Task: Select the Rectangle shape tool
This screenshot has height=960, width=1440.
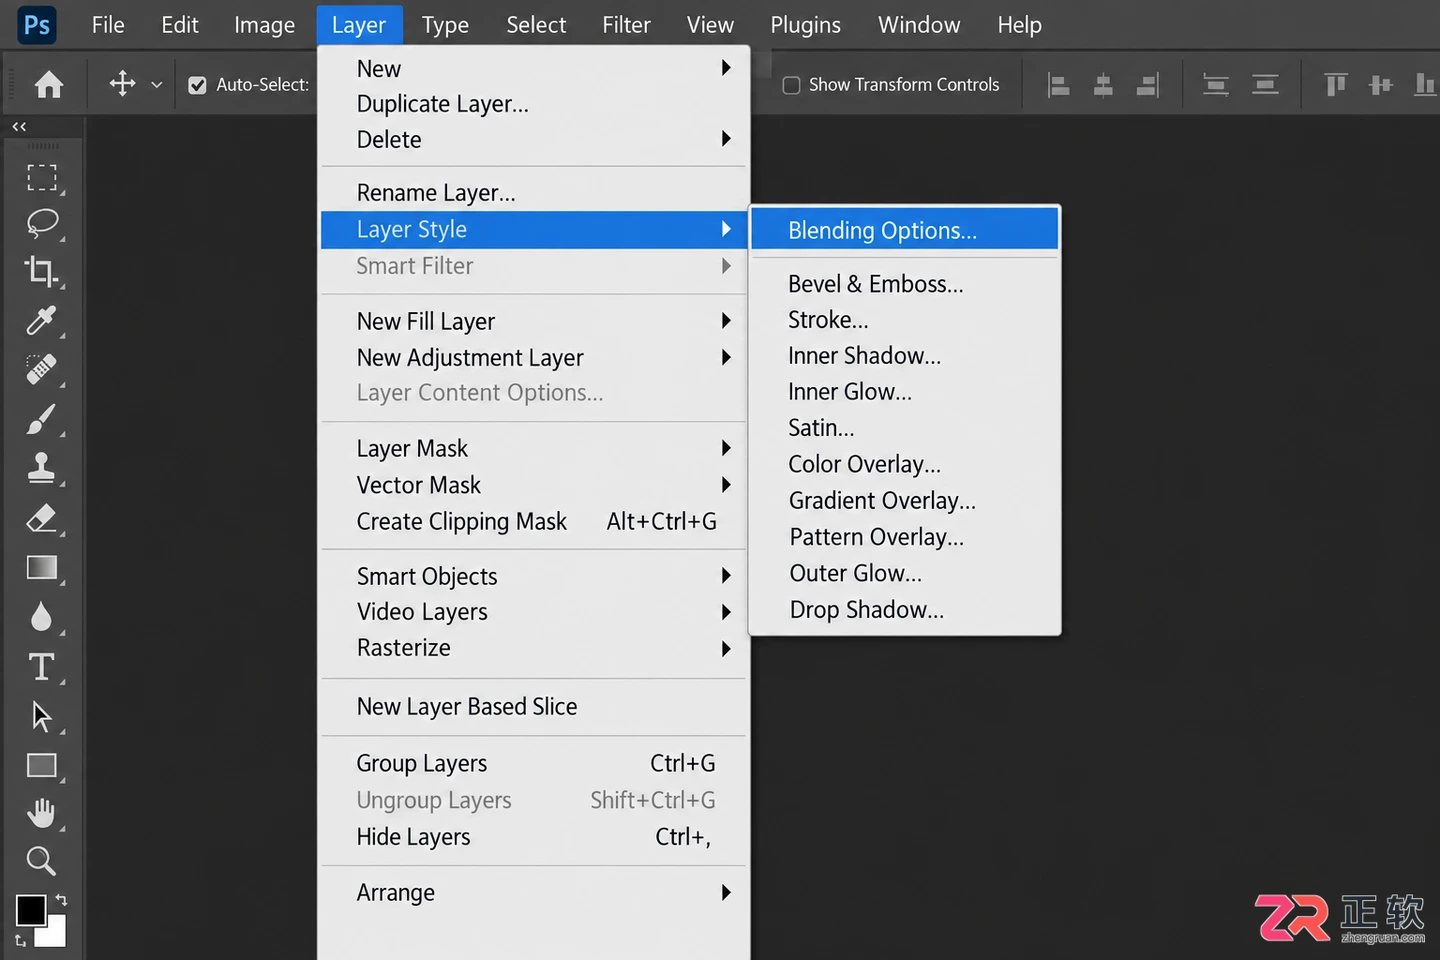Action: click(x=42, y=765)
